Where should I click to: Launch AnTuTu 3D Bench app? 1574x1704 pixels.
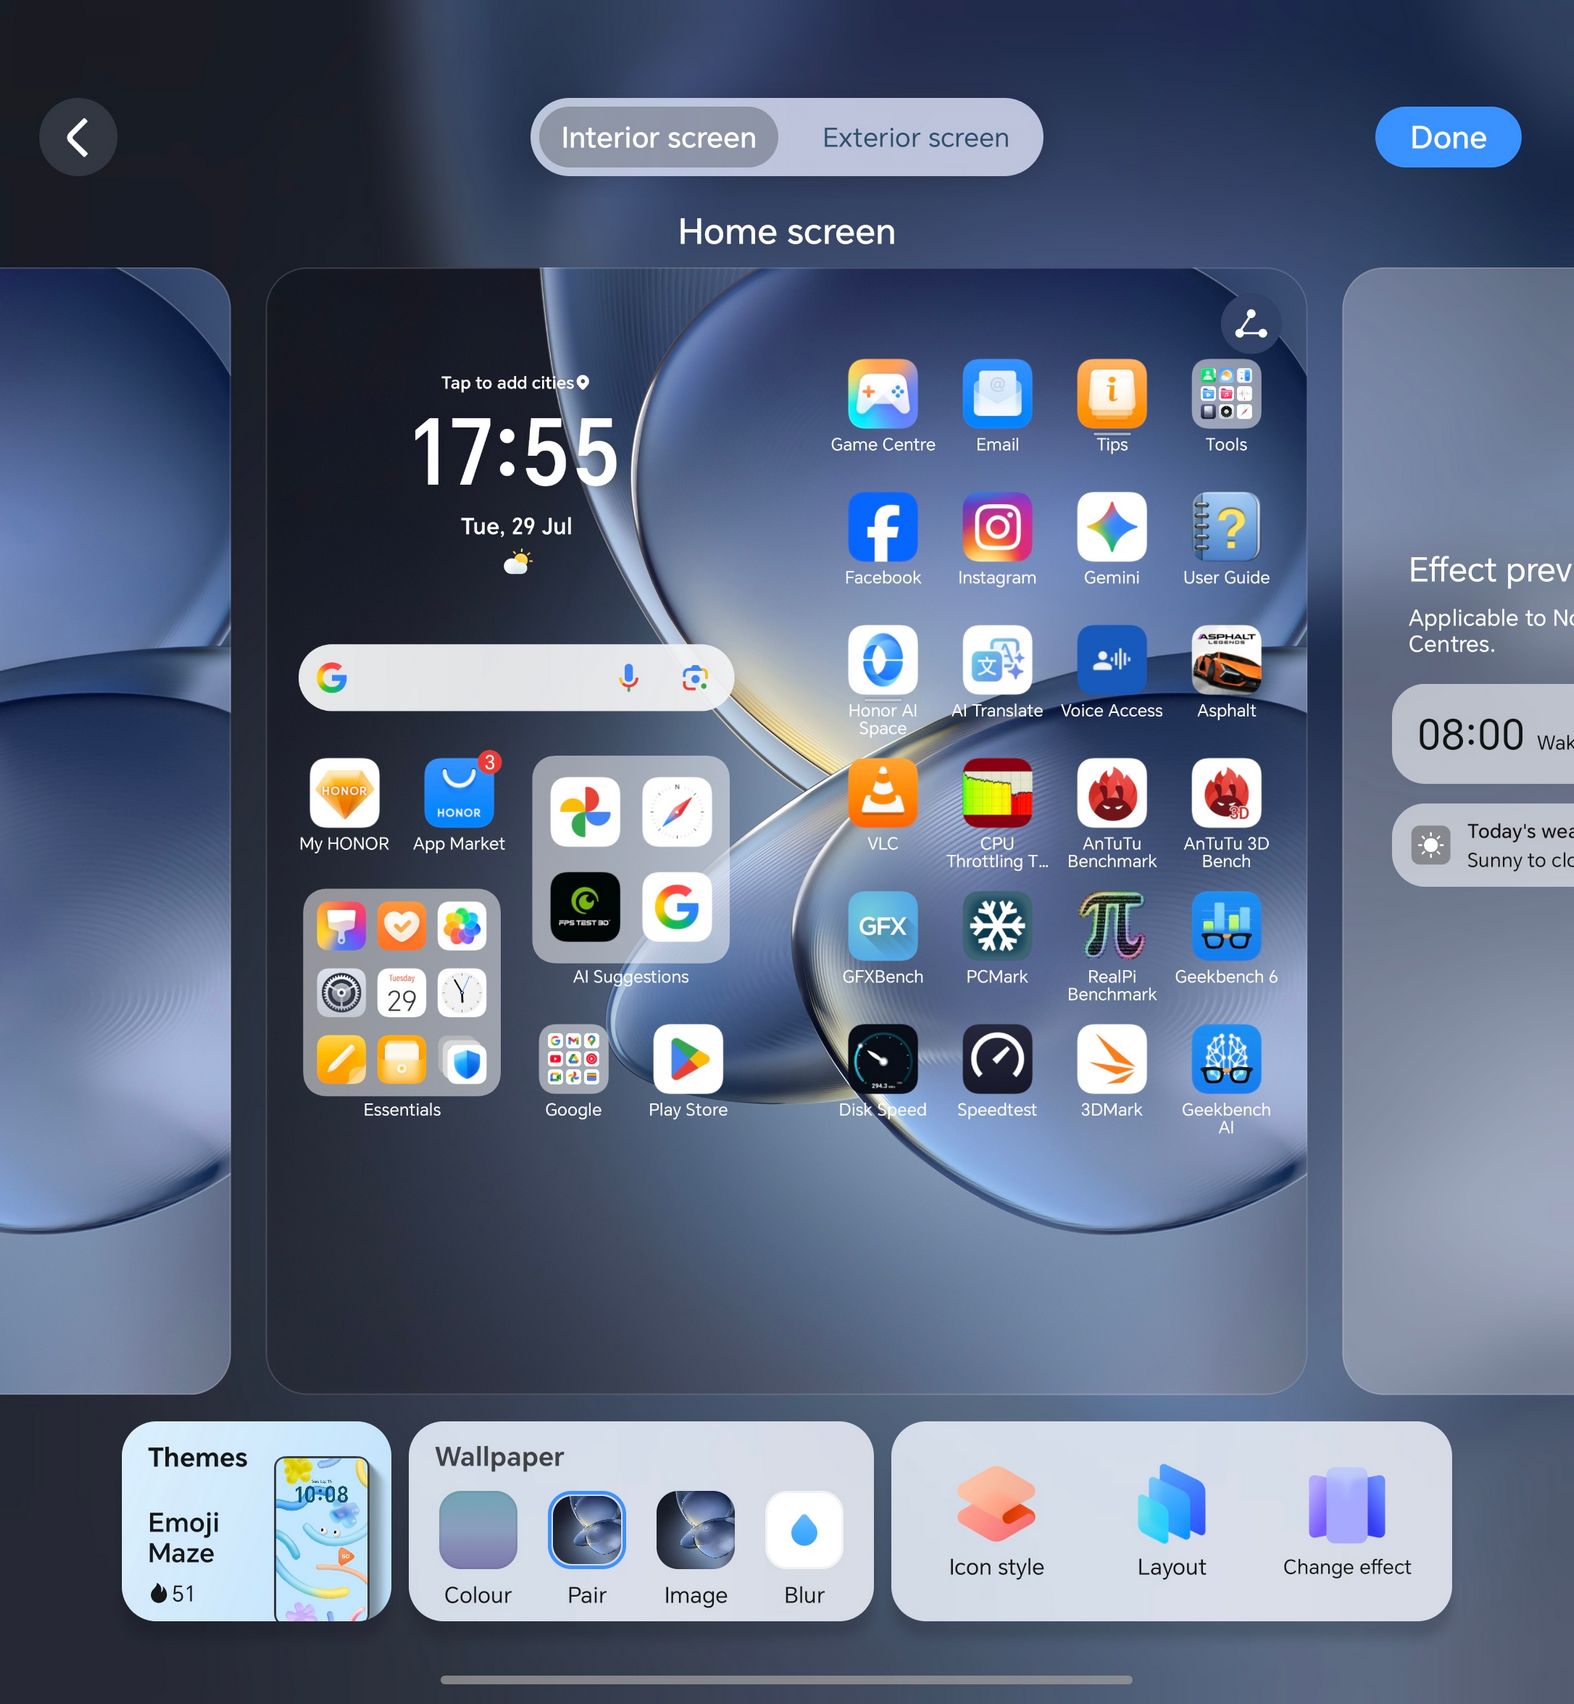point(1226,793)
